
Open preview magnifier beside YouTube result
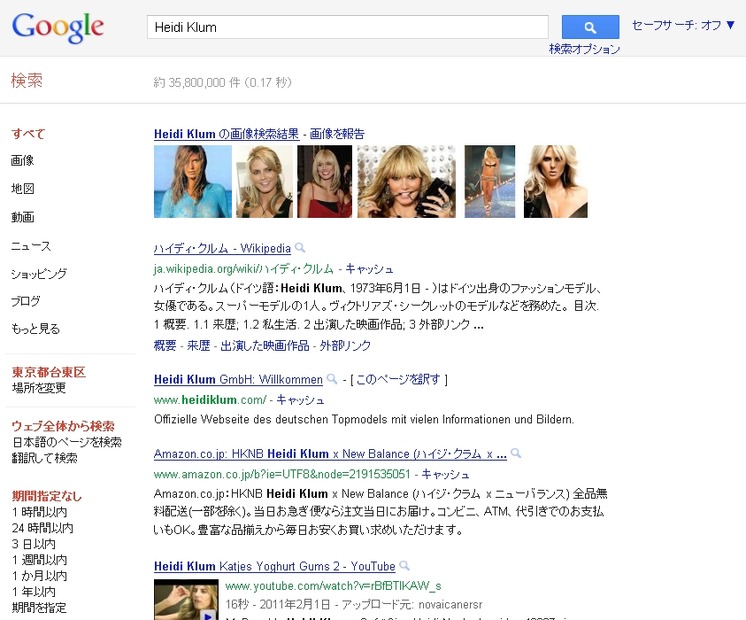pos(404,565)
